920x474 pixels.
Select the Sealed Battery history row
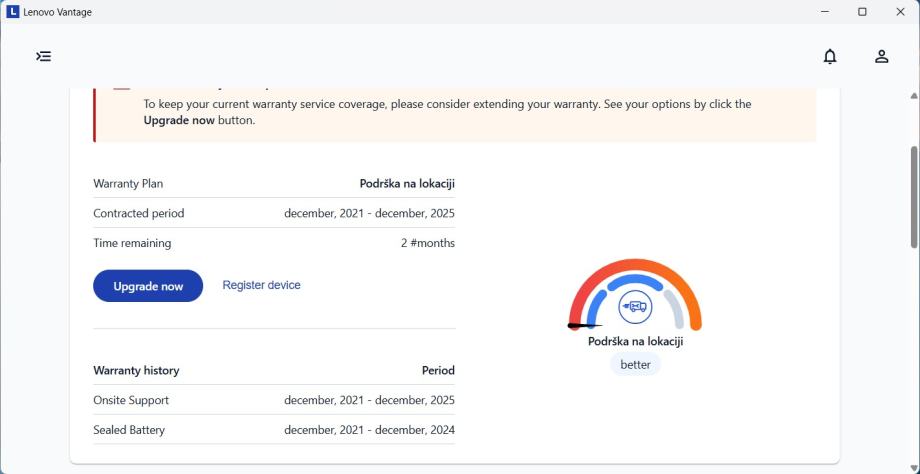tap(273, 430)
